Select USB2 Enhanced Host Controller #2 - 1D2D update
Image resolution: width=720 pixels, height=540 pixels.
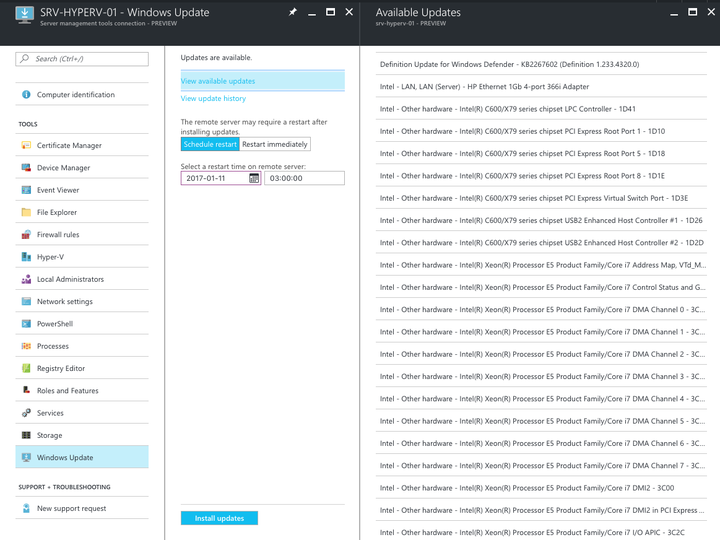[x=541, y=242]
